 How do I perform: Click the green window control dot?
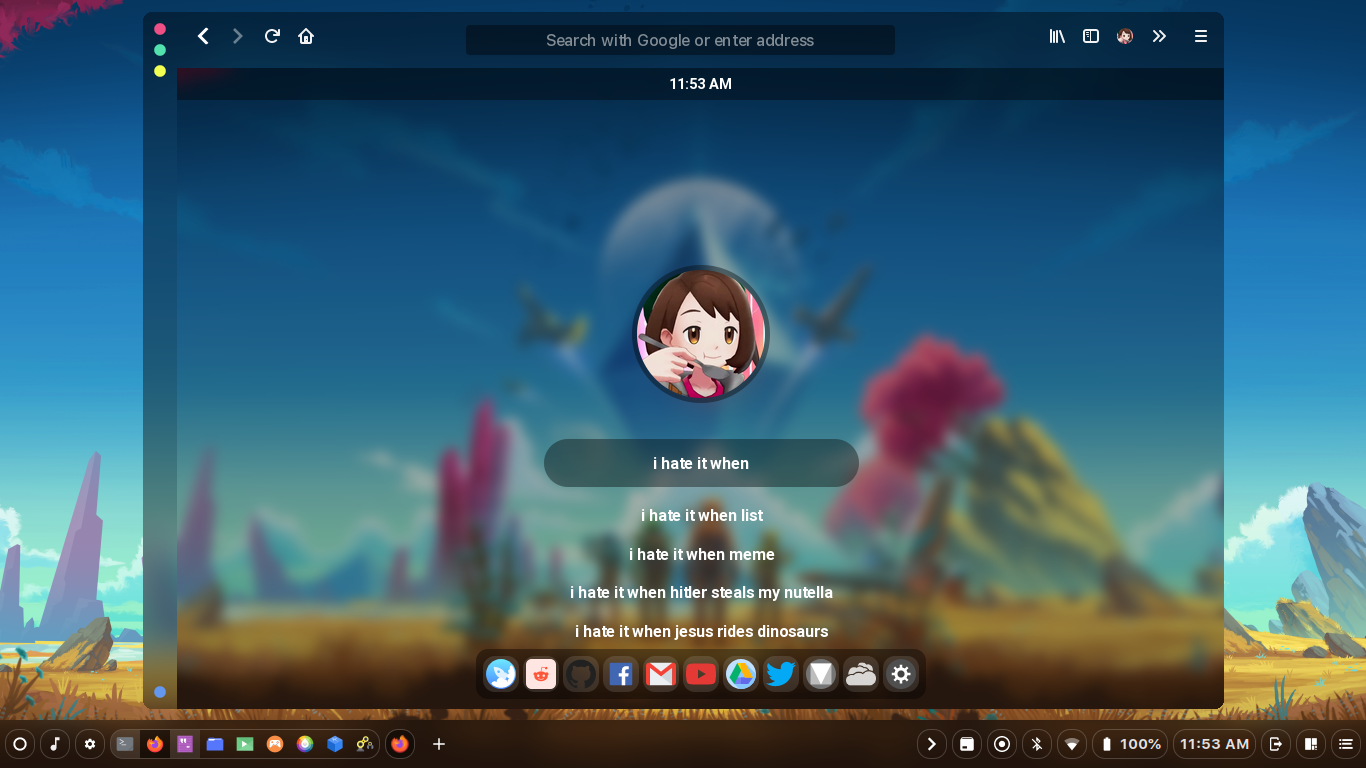click(x=160, y=50)
